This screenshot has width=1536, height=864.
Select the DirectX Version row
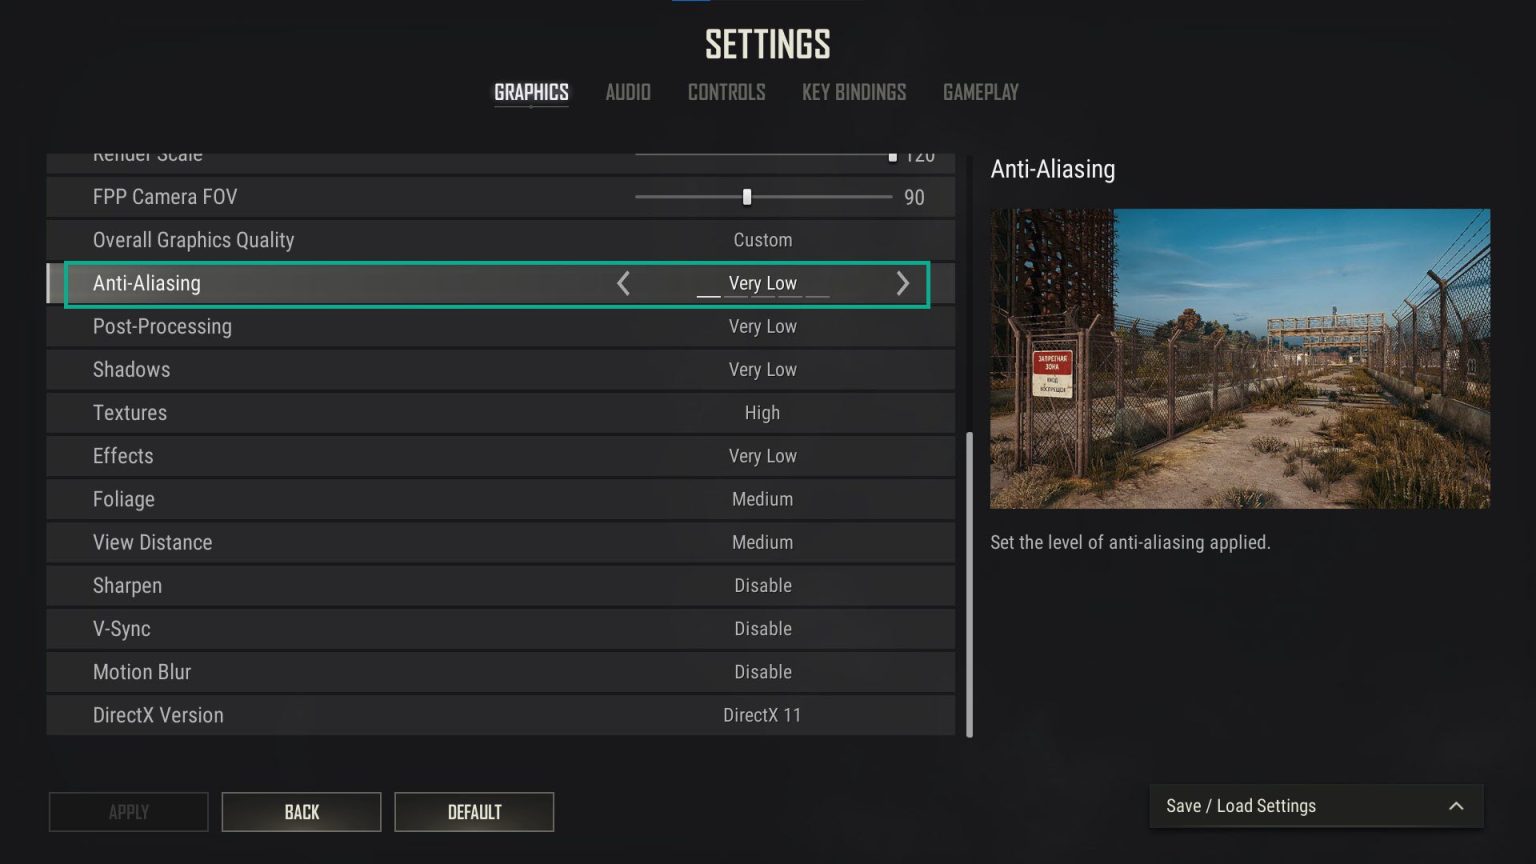(500, 715)
